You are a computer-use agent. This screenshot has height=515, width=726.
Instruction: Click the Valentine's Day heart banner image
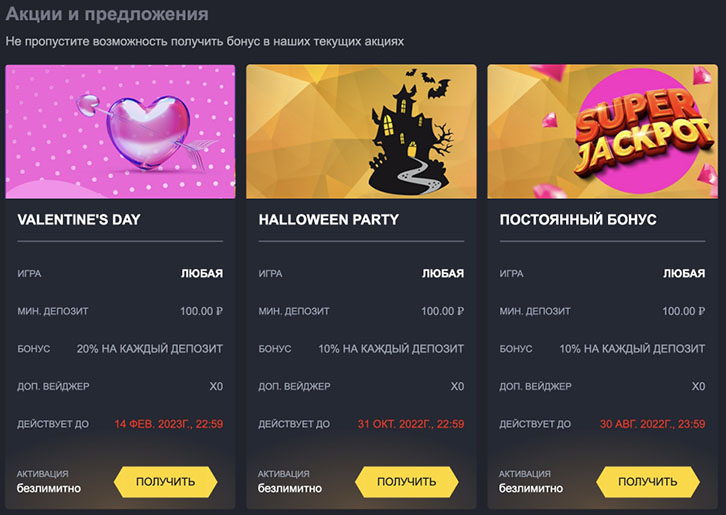coord(120,132)
